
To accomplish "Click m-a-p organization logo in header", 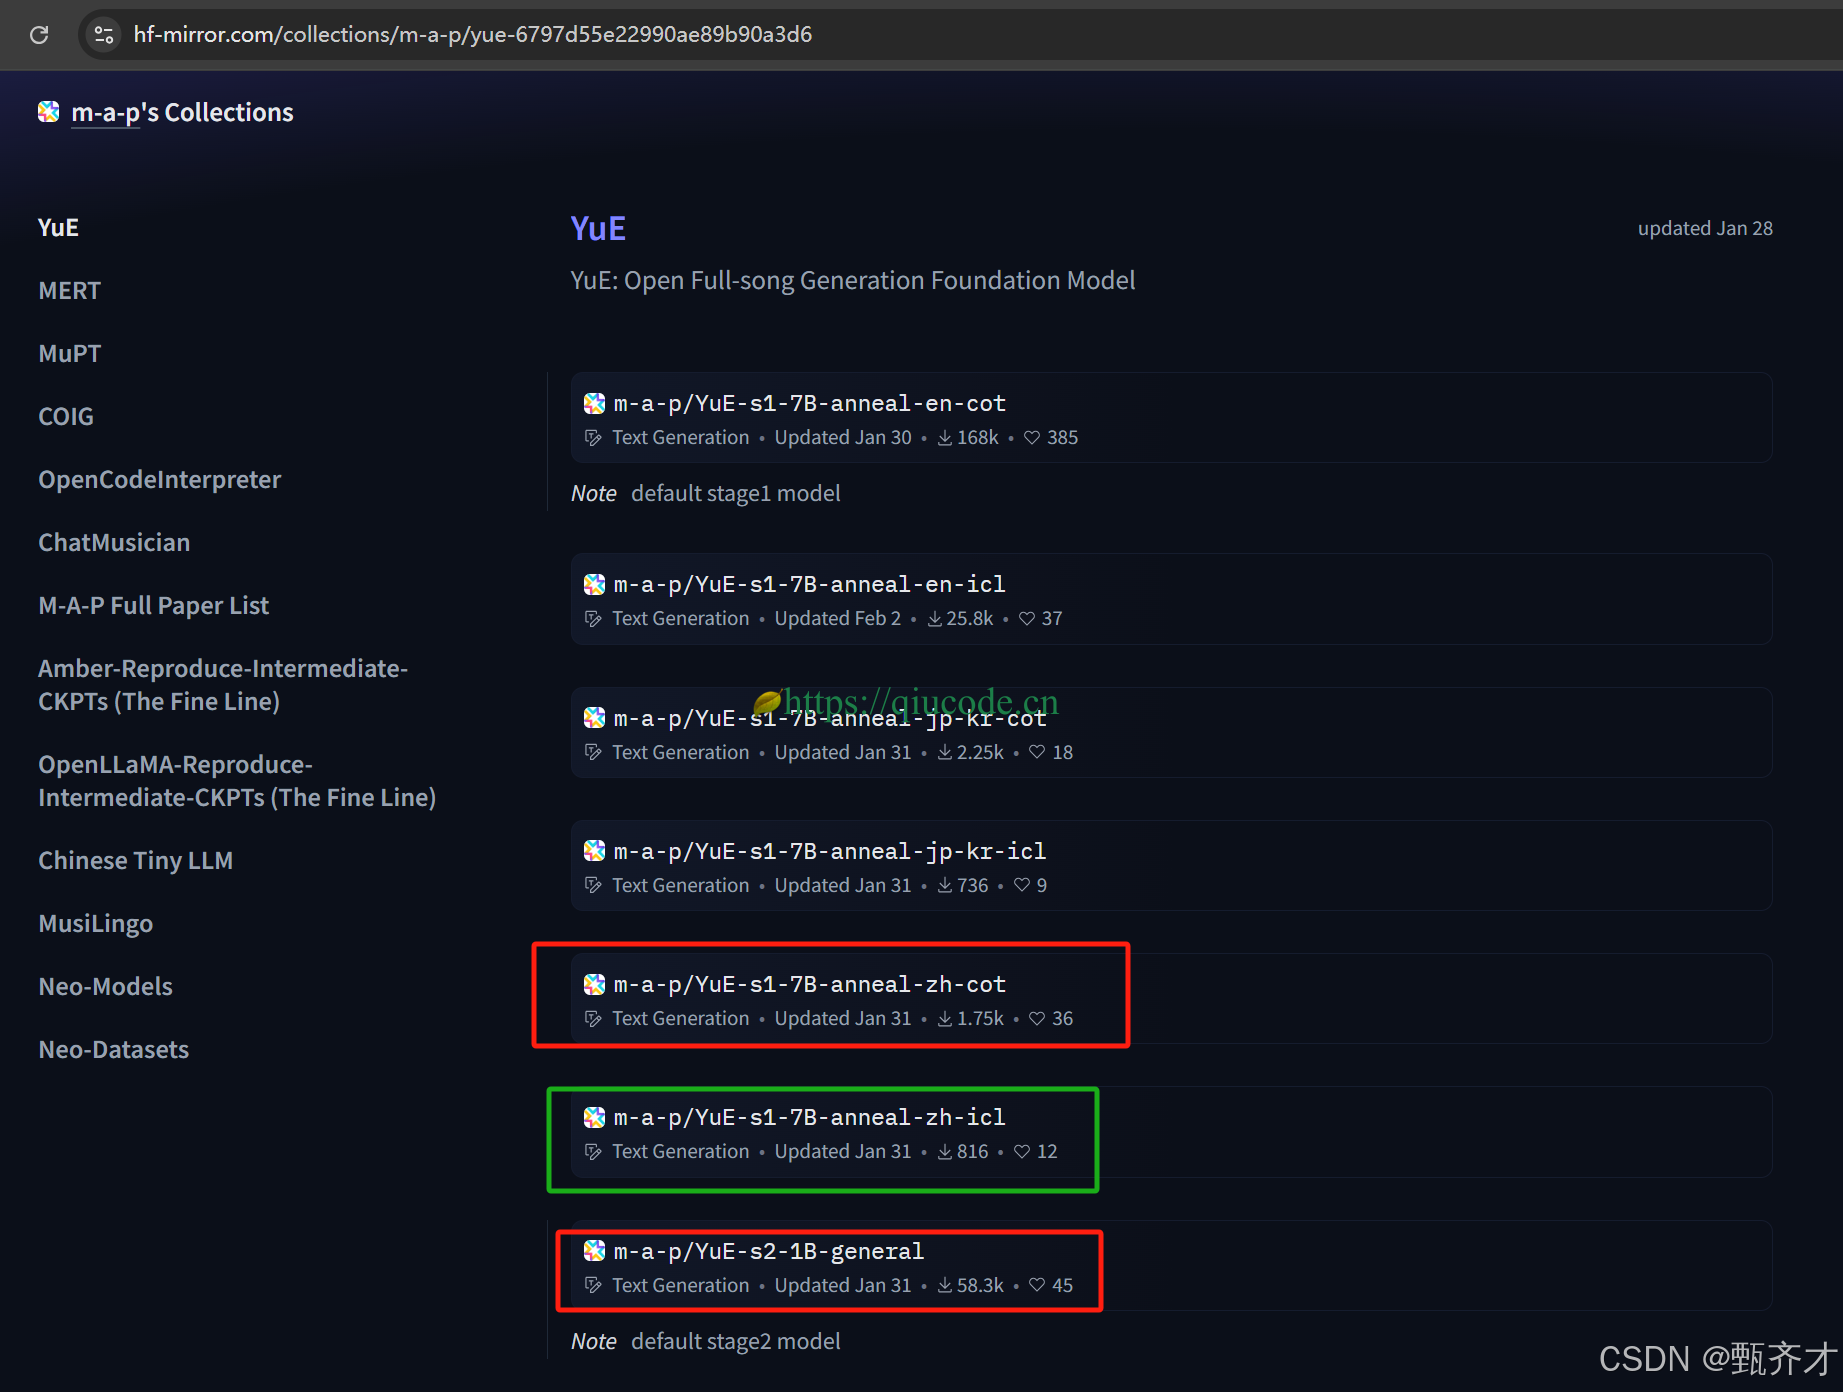I will pos(48,112).
